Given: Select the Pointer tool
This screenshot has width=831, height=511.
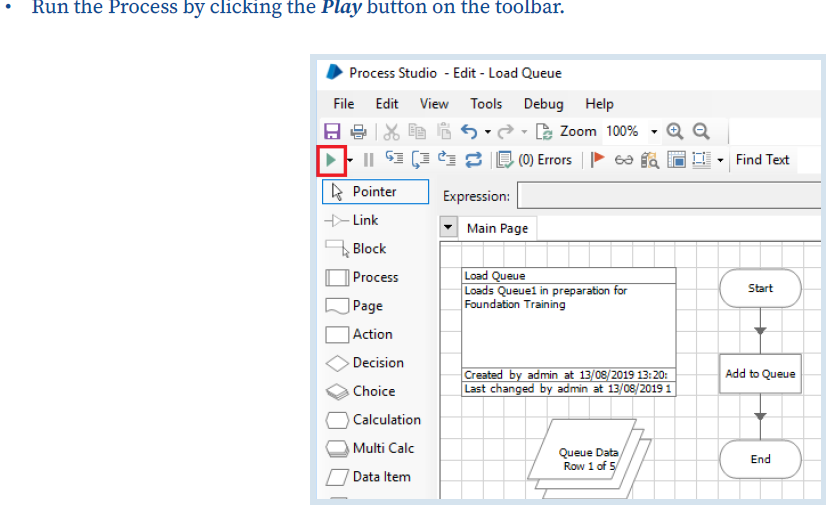Looking at the screenshot, I should [x=375, y=191].
